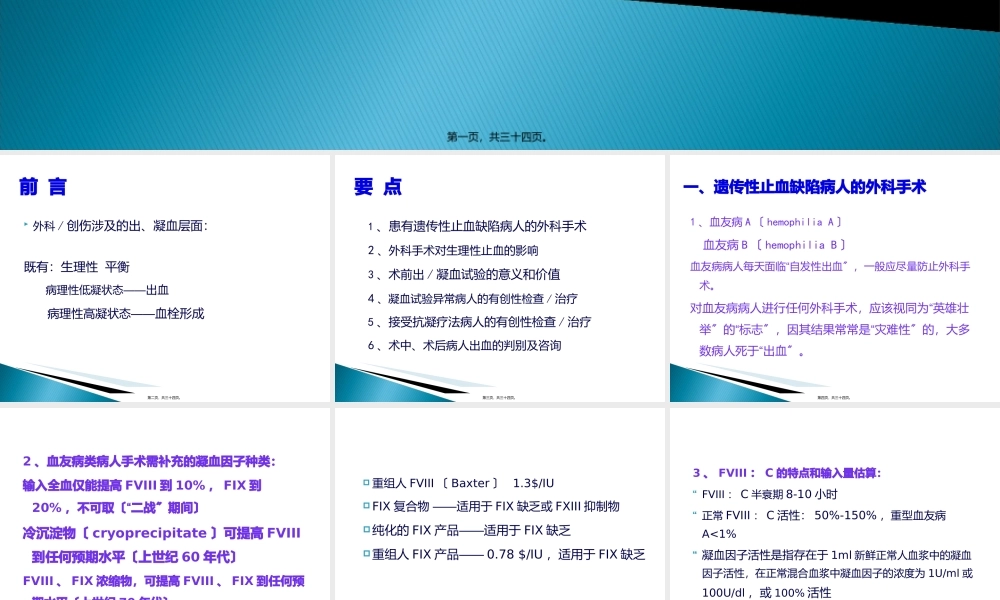This screenshot has width=1000, height=600.
Task: Click the 遗传性止血缺陷病人的外科手术 slide
Action: [x=832, y=280]
